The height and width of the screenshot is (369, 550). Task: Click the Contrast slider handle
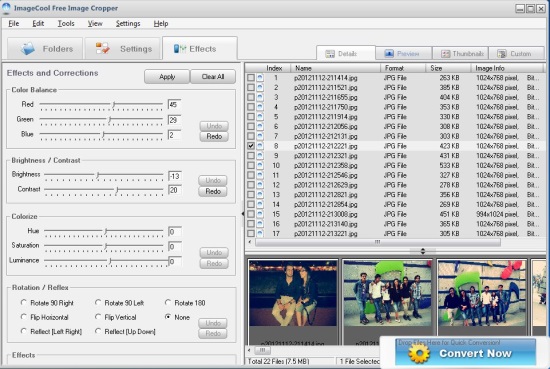(x=117, y=190)
